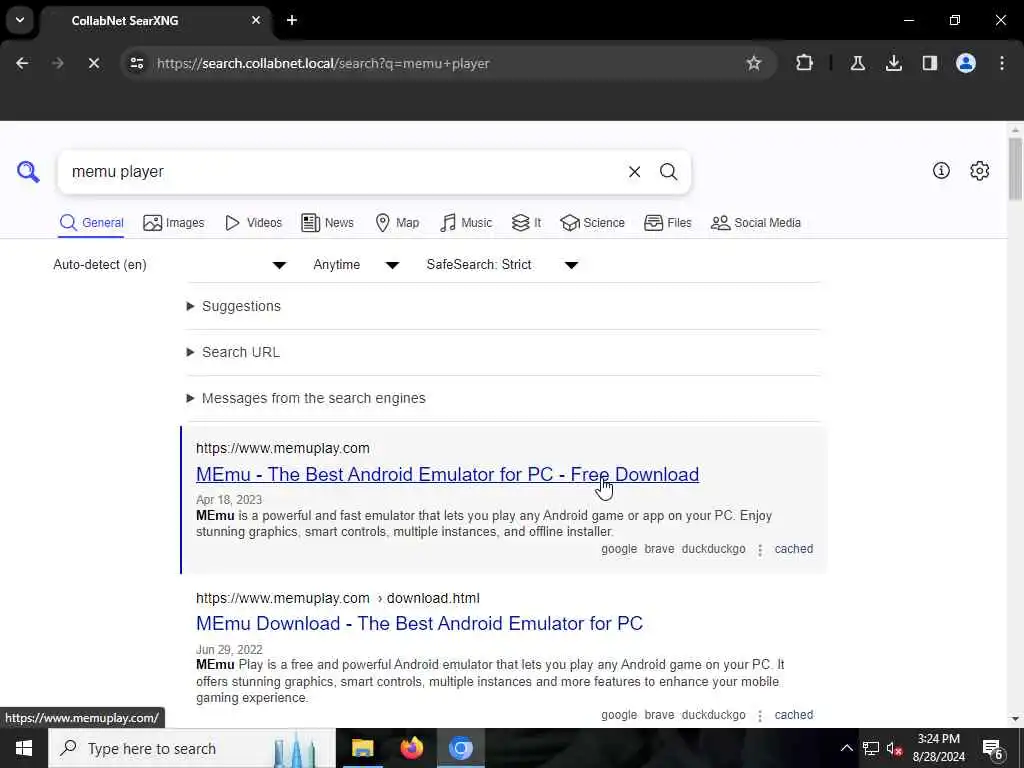
Task: Switch to the Files tab
Action: pyautogui.click(x=667, y=223)
